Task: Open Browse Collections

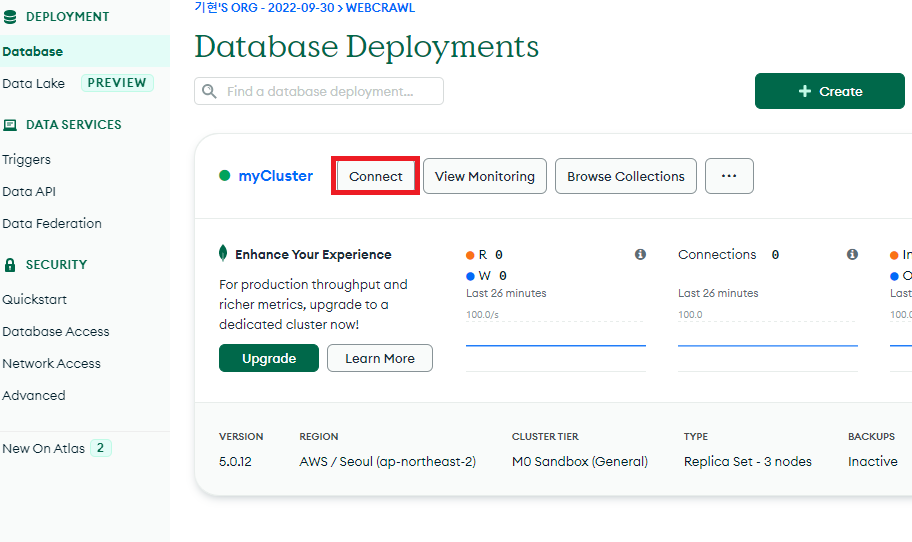Action: pos(626,176)
